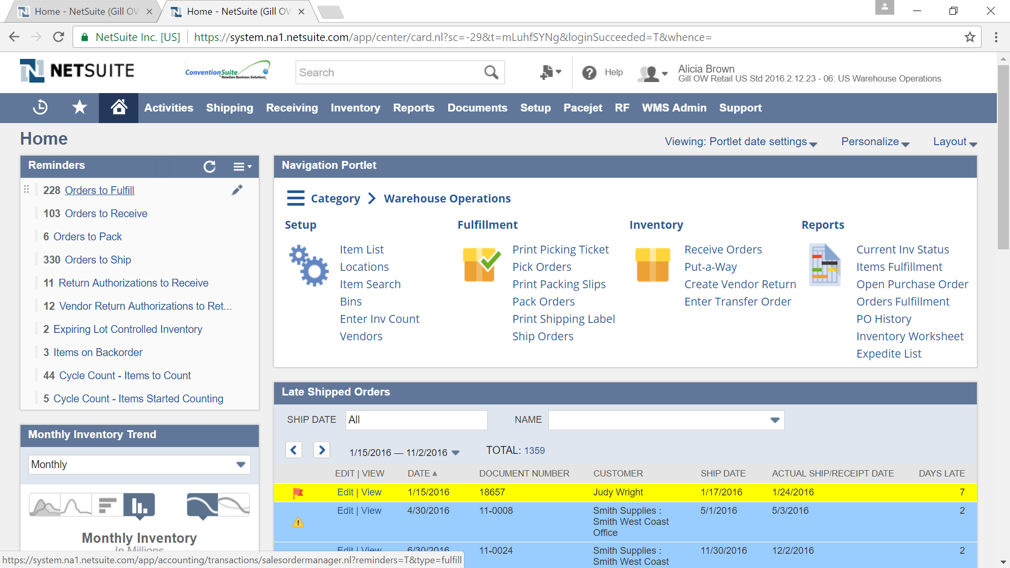The width and height of the screenshot is (1010, 568).
Task: Open the Chrome menu three dots
Action: 996,37
